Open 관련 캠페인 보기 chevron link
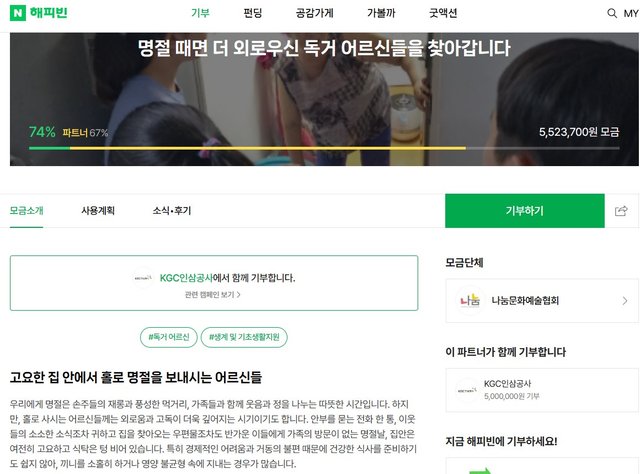The width and height of the screenshot is (640, 474). [213, 294]
